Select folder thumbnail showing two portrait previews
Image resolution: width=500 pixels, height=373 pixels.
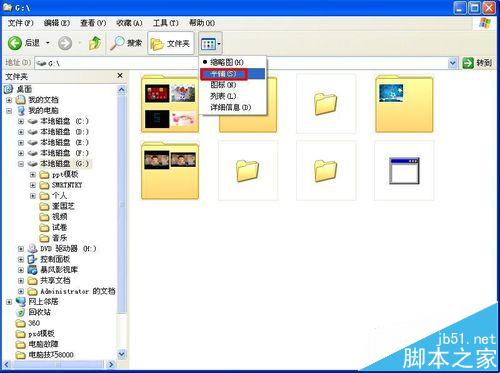point(170,171)
